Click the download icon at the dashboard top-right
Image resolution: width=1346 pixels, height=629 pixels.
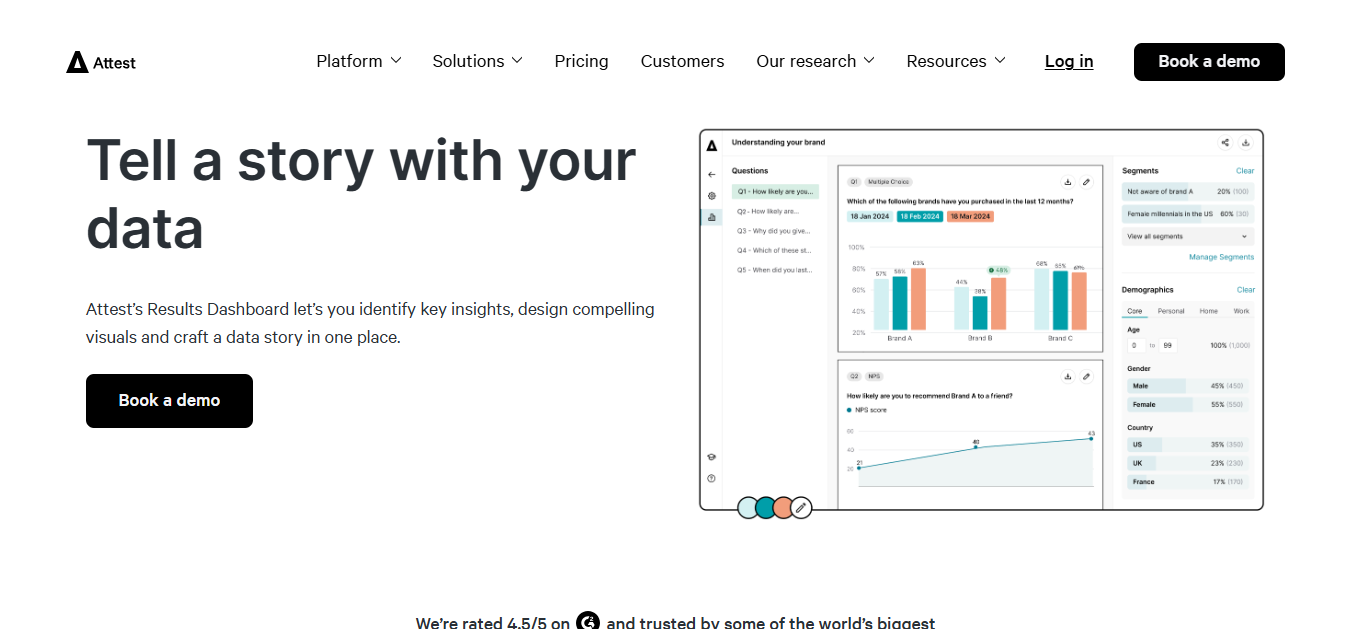(1247, 142)
